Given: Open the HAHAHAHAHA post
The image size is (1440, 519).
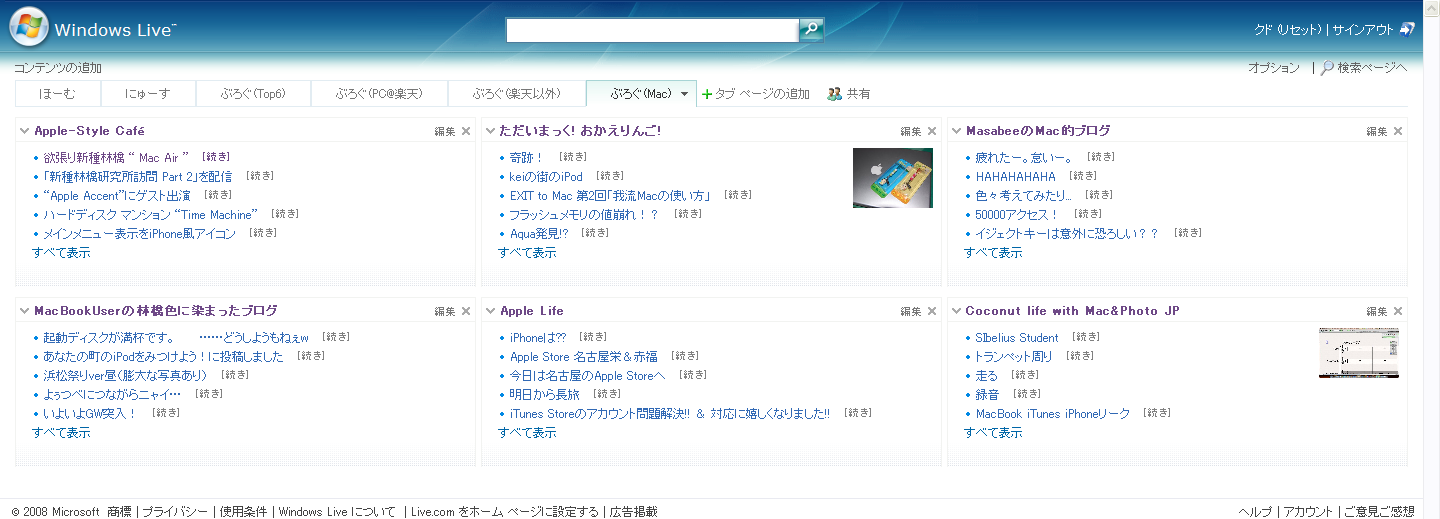Looking at the screenshot, I should click(x=1015, y=177).
